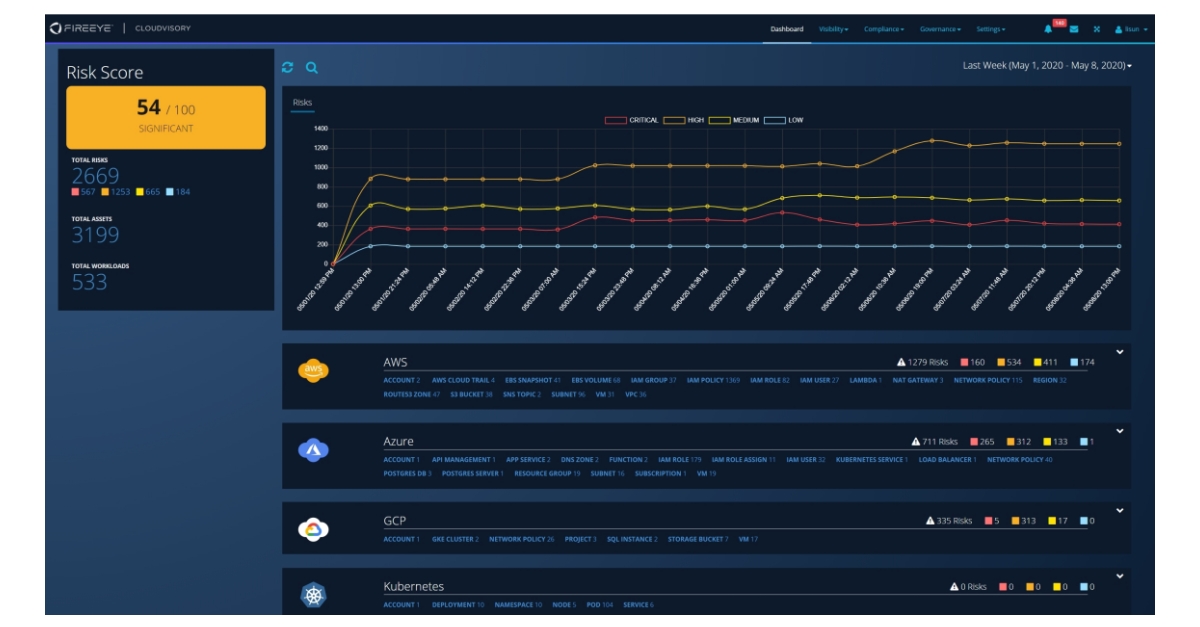This screenshot has height=627, width=1200.
Task: Collapse the AWS section chevron
Action: [x=1120, y=352]
